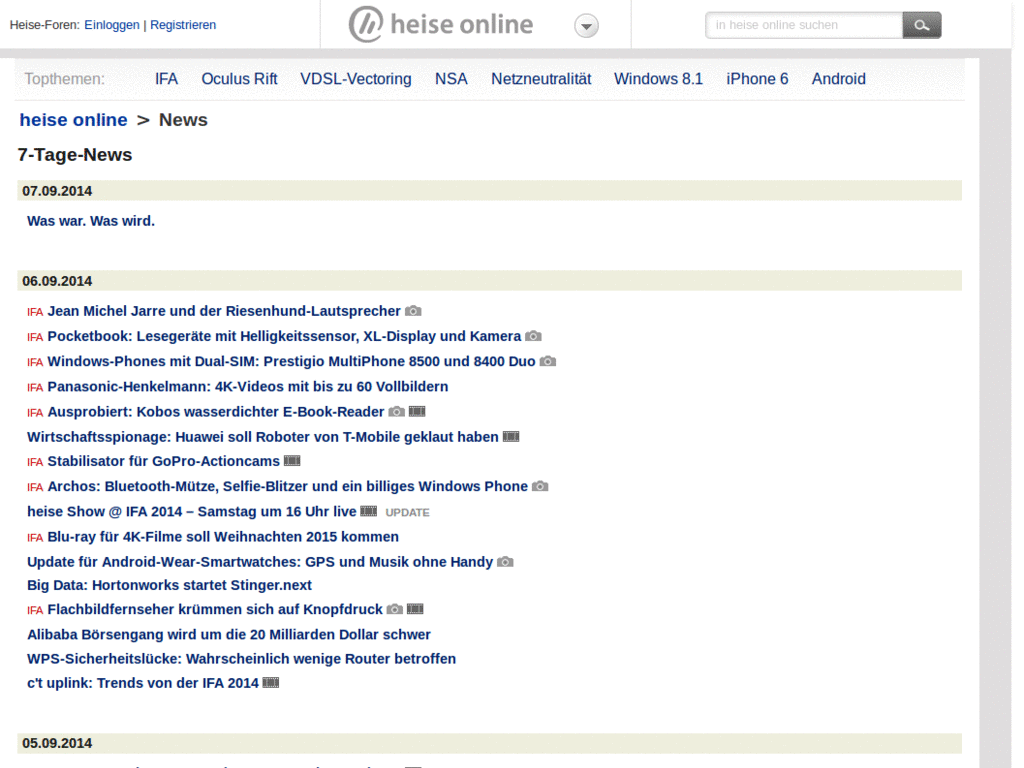Open Flachbildfernseher krümmen sich article
The image size is (1024, 768).
click(215, 609)
